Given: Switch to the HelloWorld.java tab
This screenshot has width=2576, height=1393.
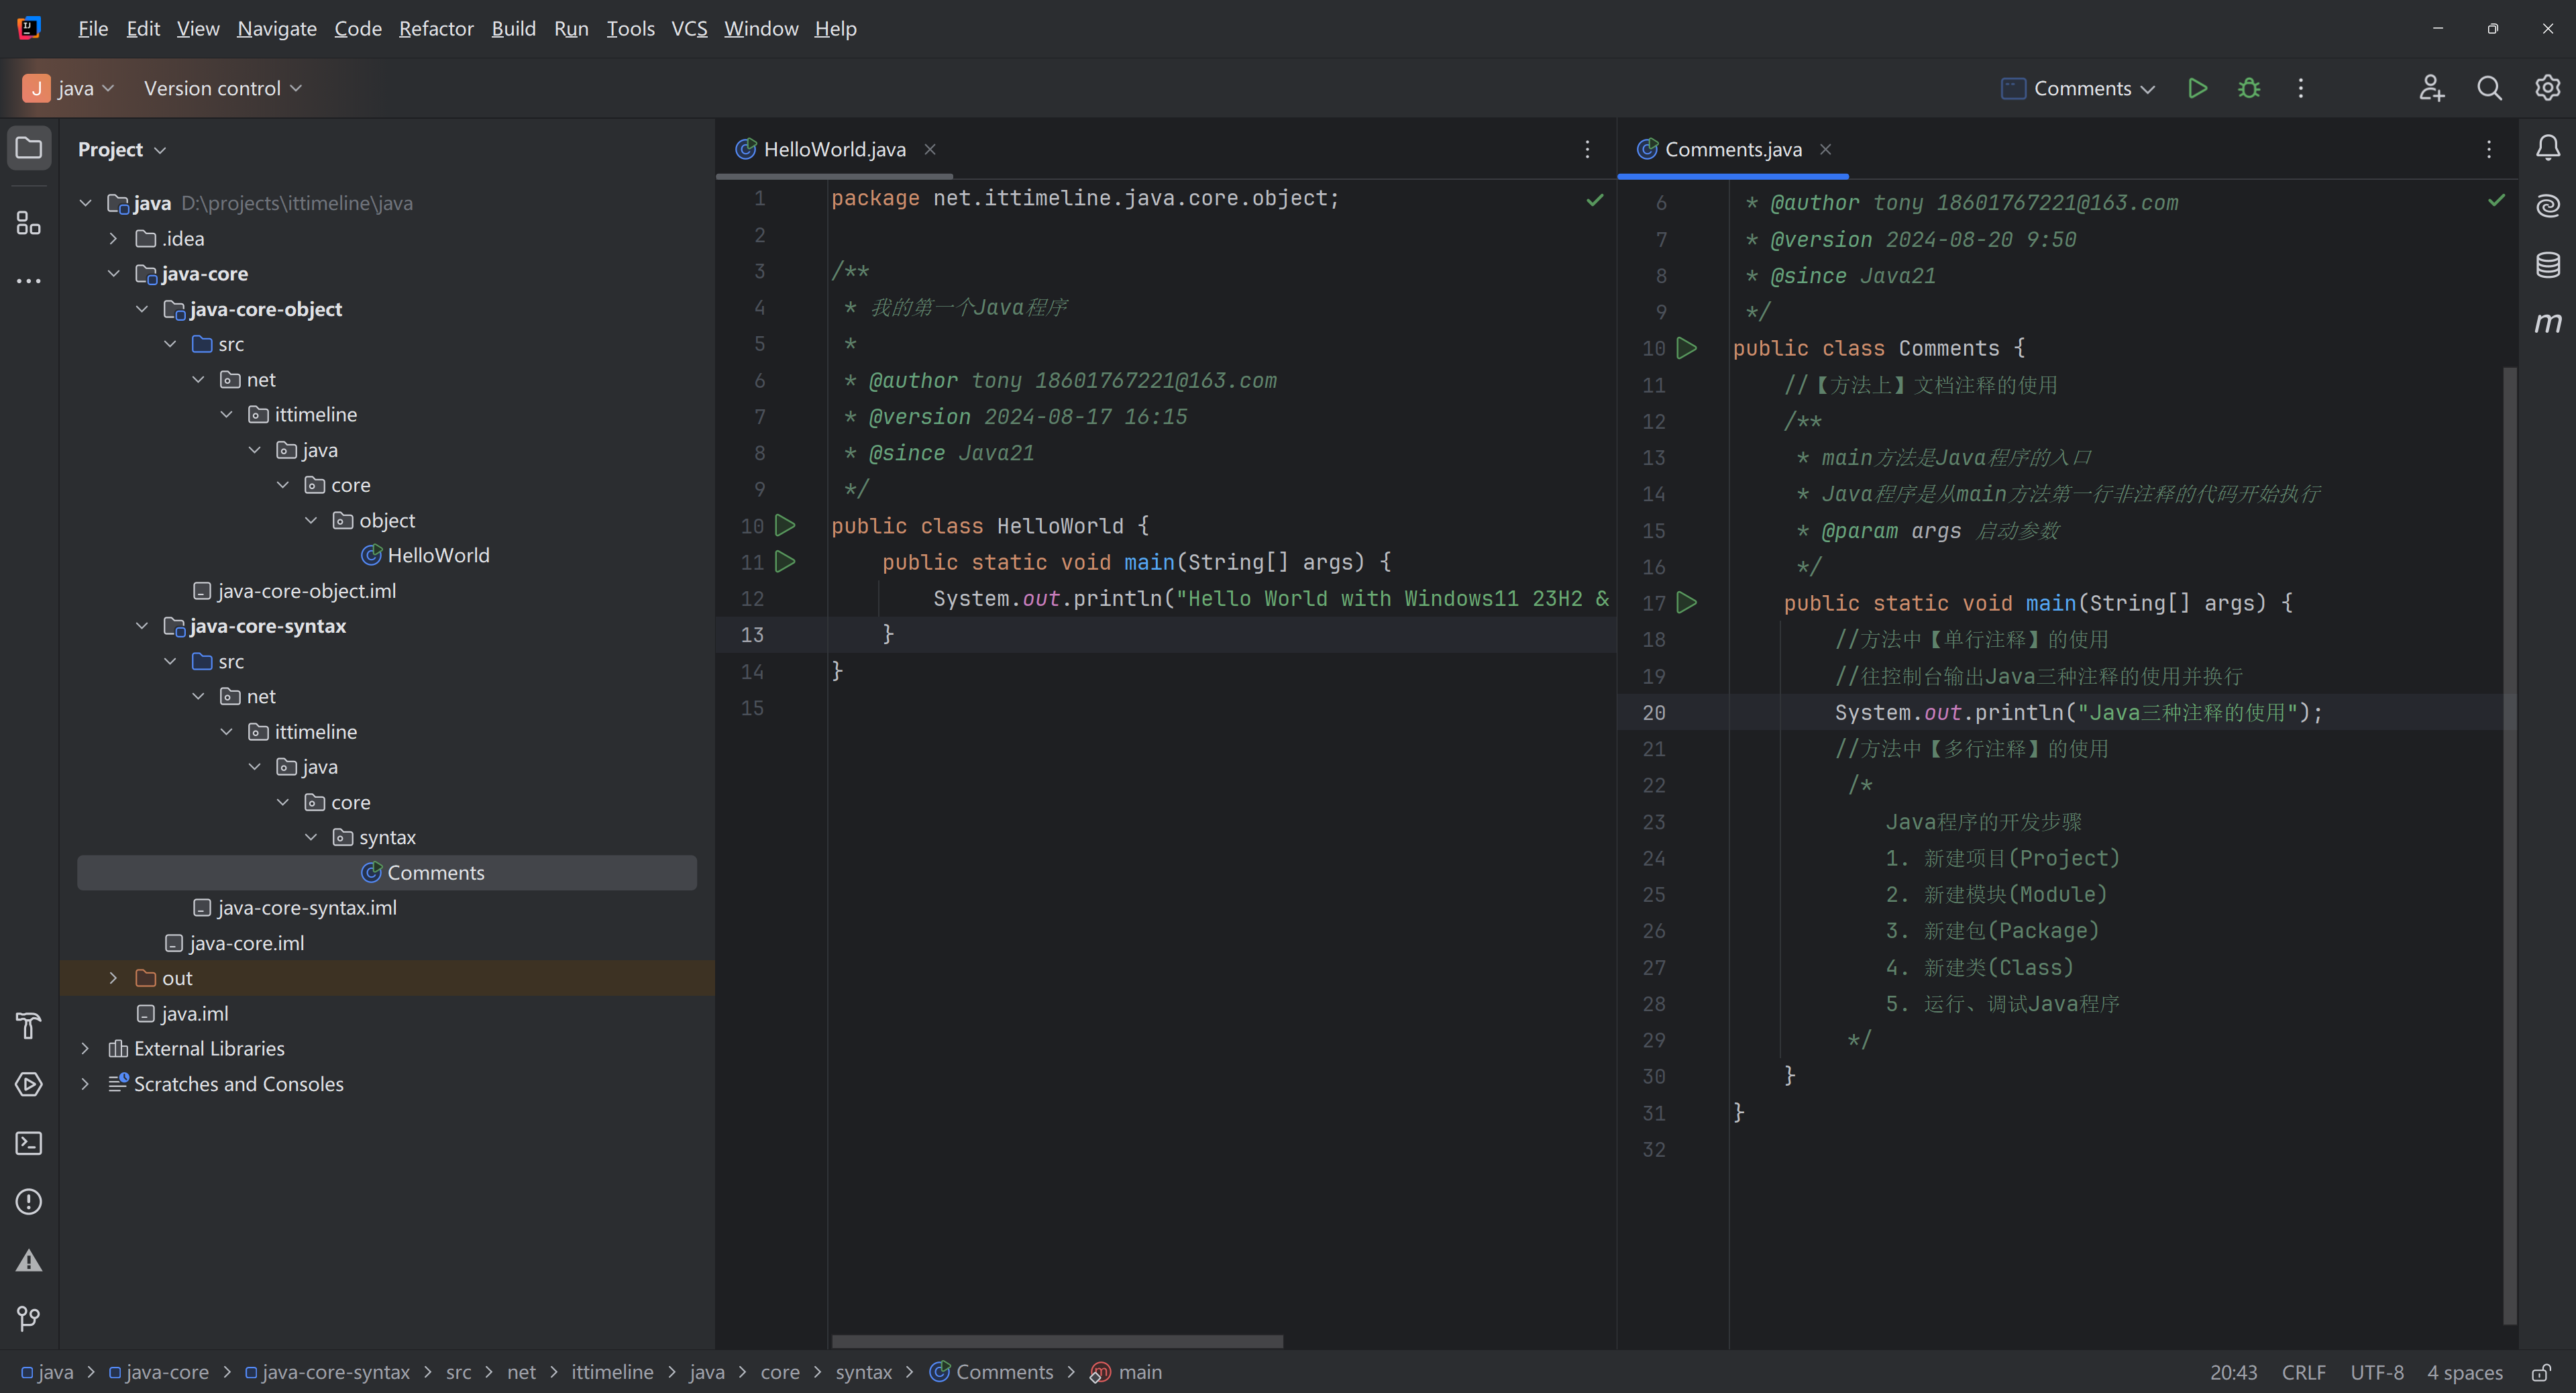Looking at the screenshot, I should click(x=834, y=149).
